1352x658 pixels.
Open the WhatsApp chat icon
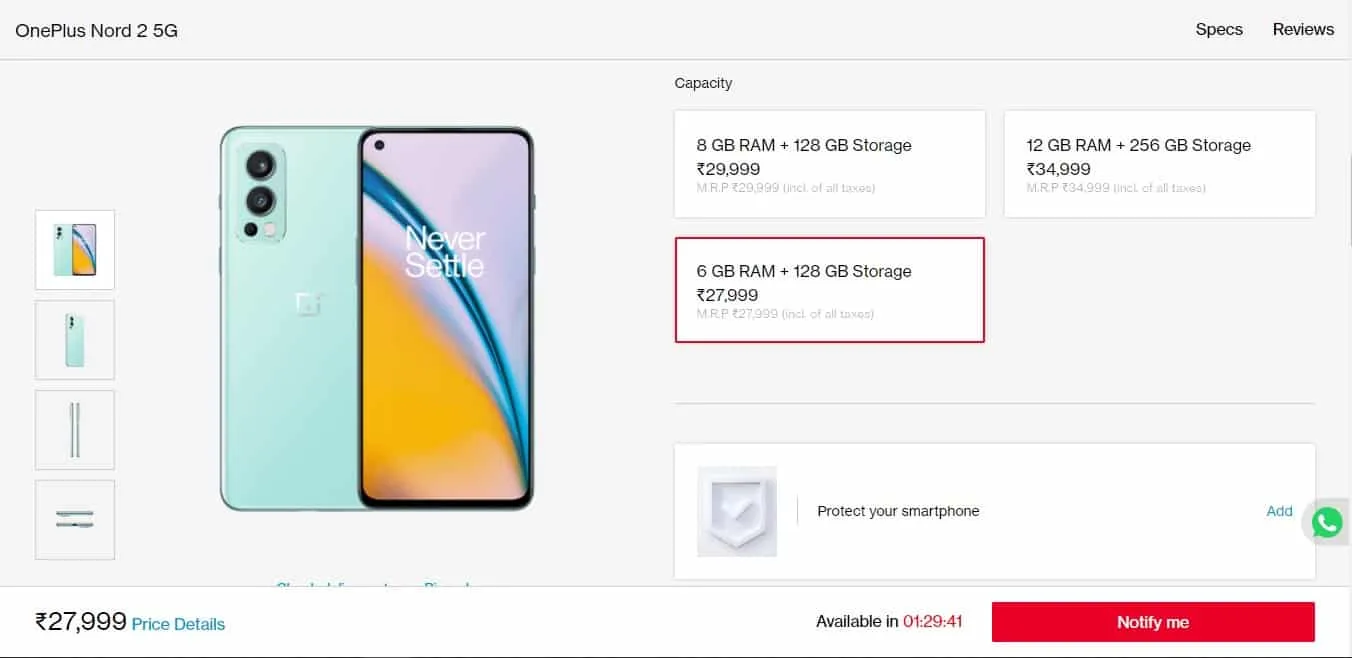pos(1327,522)
